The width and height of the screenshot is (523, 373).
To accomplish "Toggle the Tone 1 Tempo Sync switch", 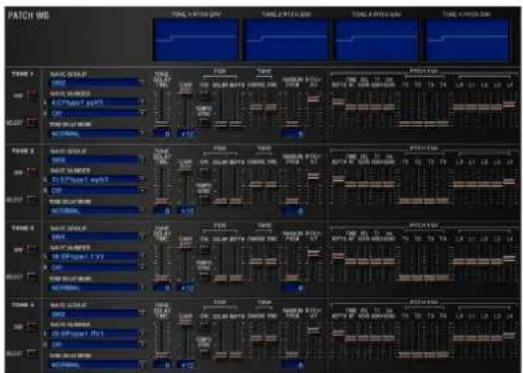I will point(204,121).
